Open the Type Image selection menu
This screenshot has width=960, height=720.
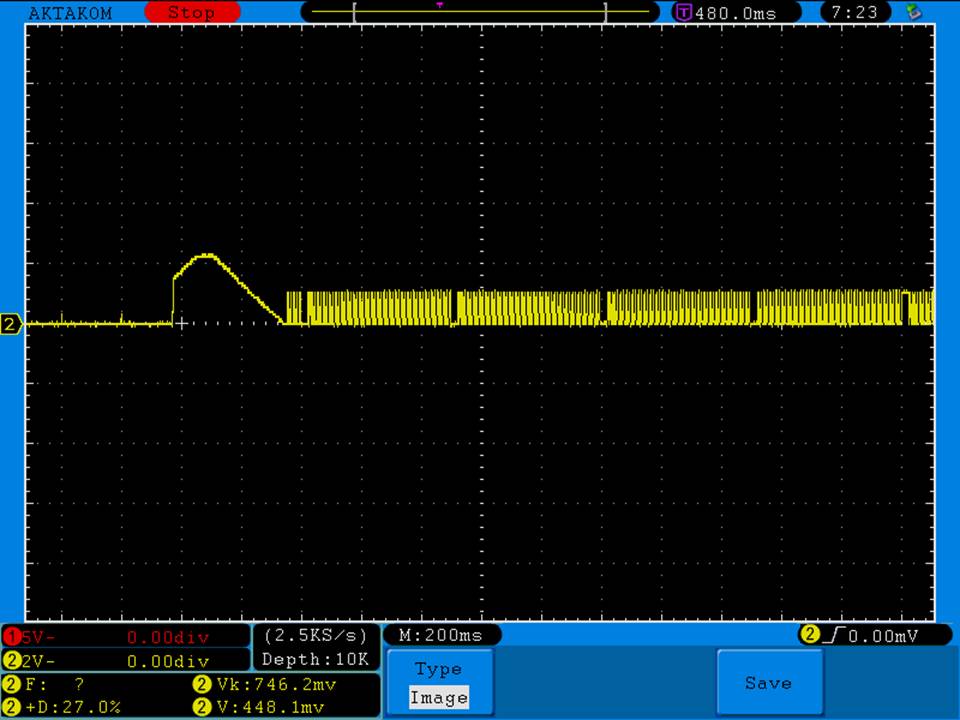pyautogui.click(x=438, y=684)
